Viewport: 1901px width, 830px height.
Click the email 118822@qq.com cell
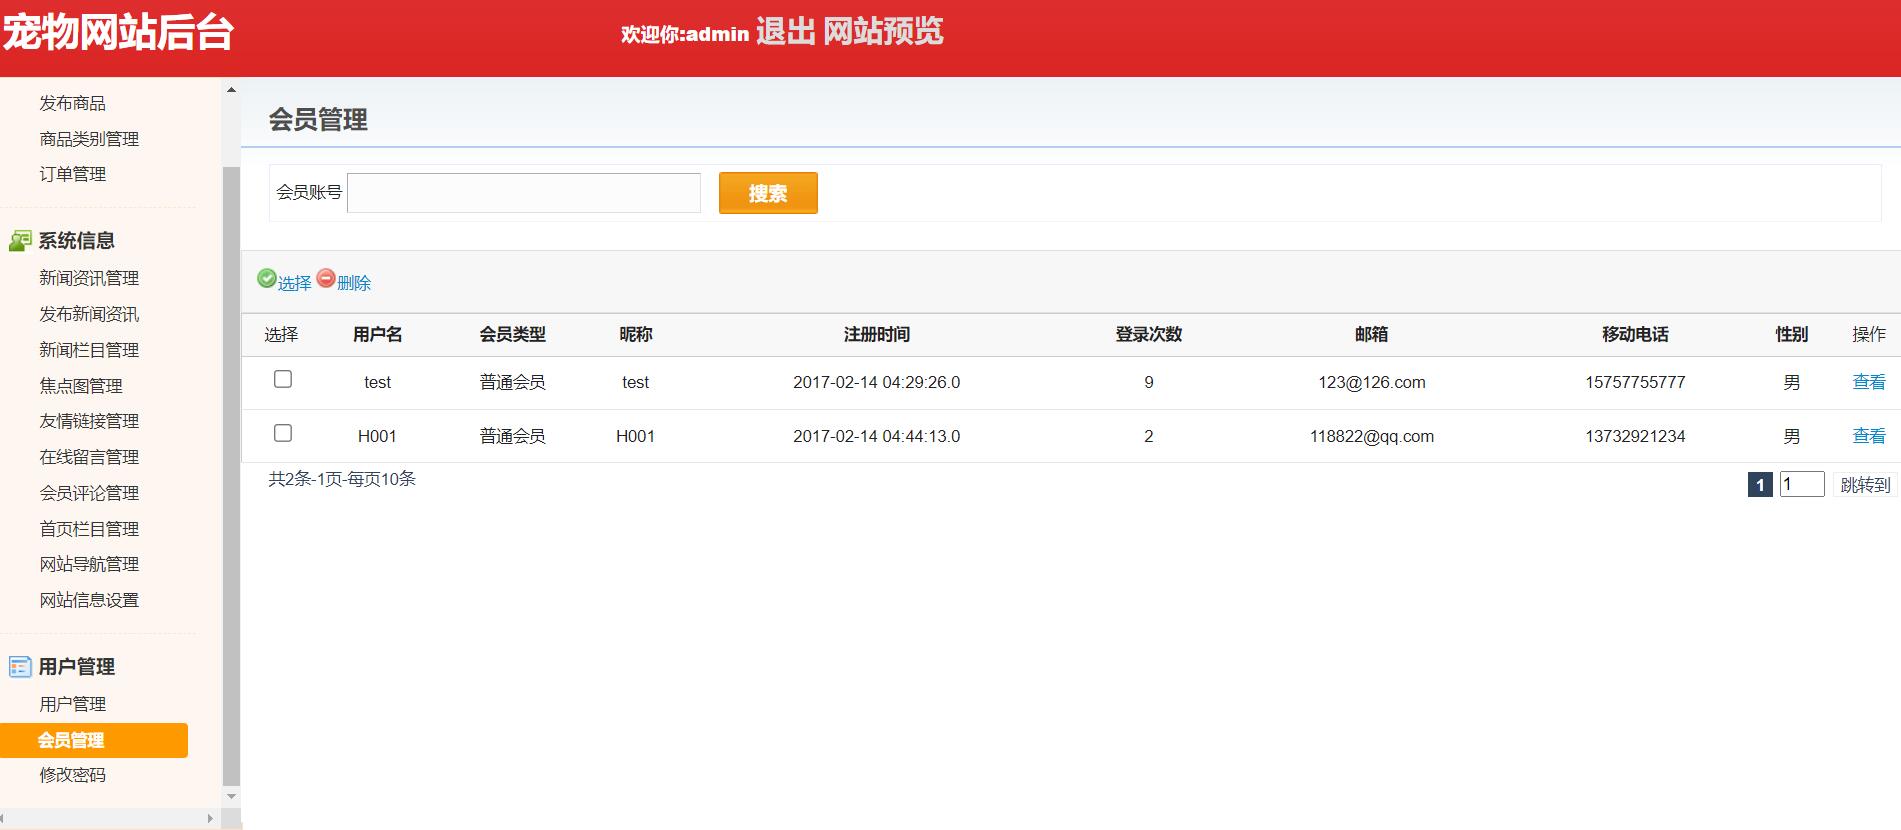[x=1371, y=436]
